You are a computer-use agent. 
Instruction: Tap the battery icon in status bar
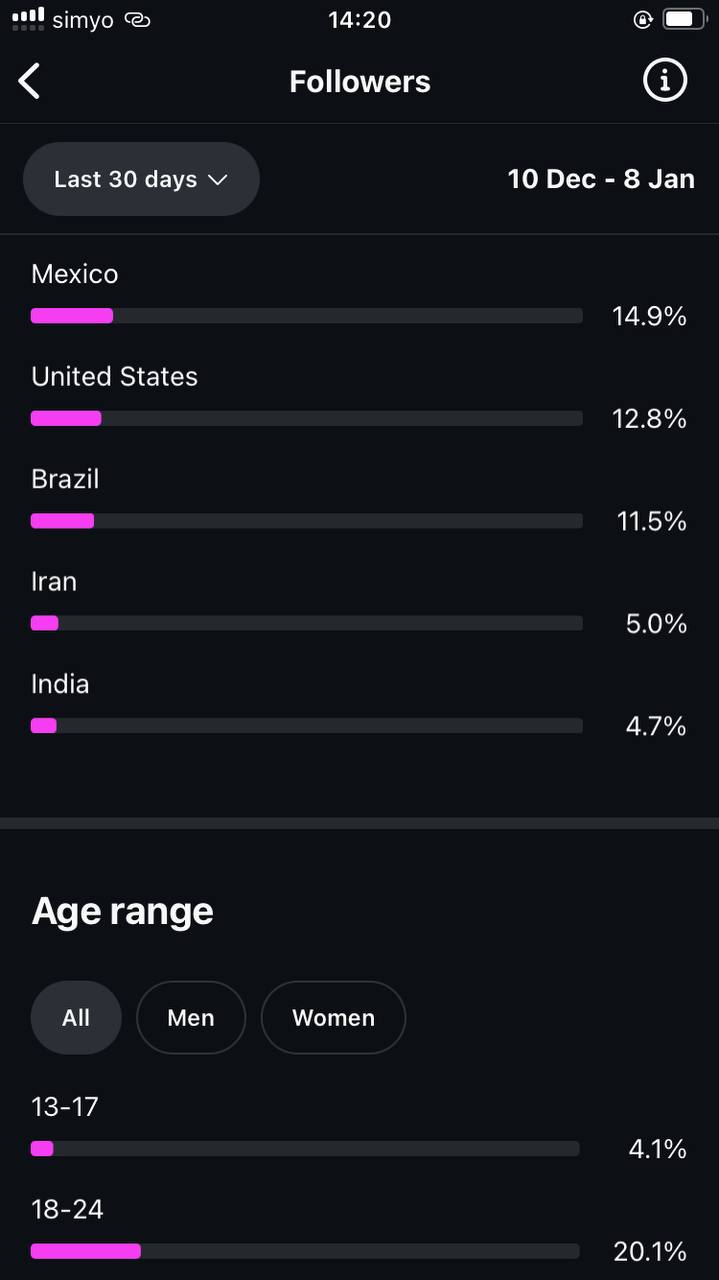683,19
